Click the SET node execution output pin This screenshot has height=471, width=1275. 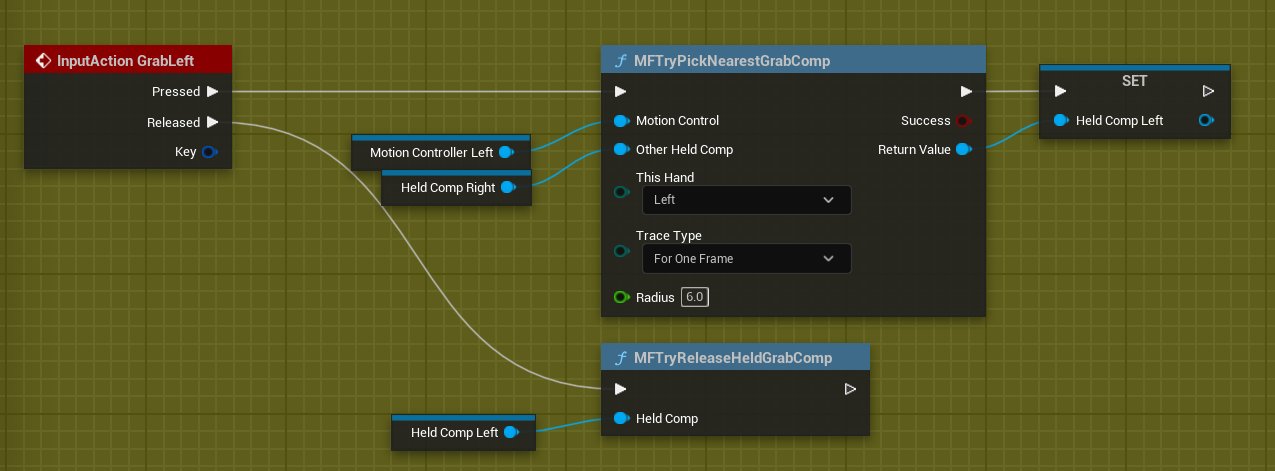pyautogui.click(x=1208, y=92)
